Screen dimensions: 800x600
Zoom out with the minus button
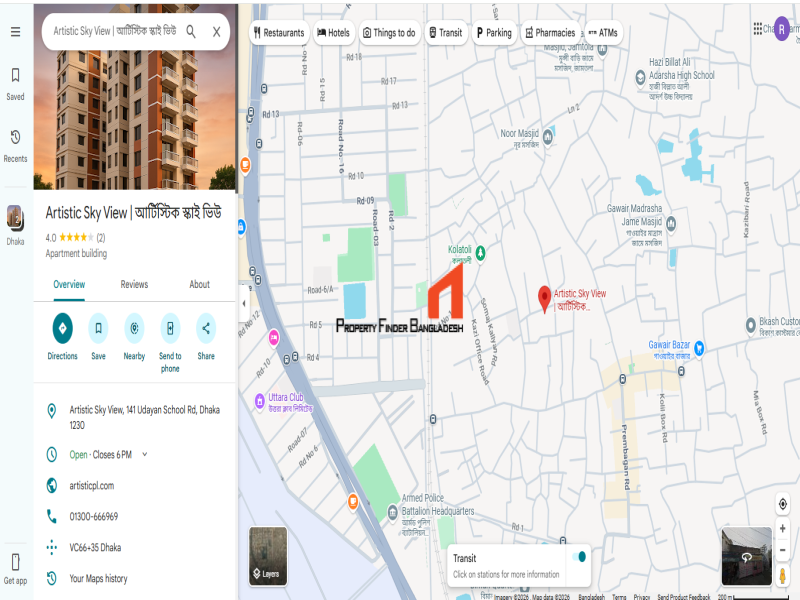pos(783,551)
